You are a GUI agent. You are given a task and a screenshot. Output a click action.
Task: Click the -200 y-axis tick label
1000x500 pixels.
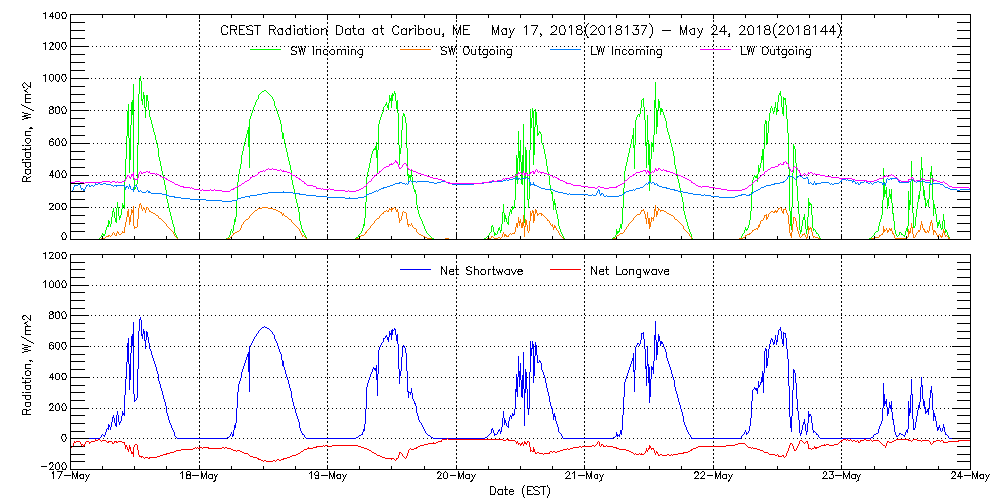(x=52, y=466)
